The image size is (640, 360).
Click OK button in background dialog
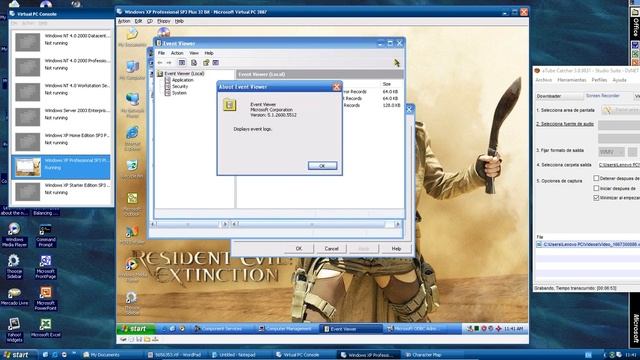pyautogui.click(x=299, y=249)
